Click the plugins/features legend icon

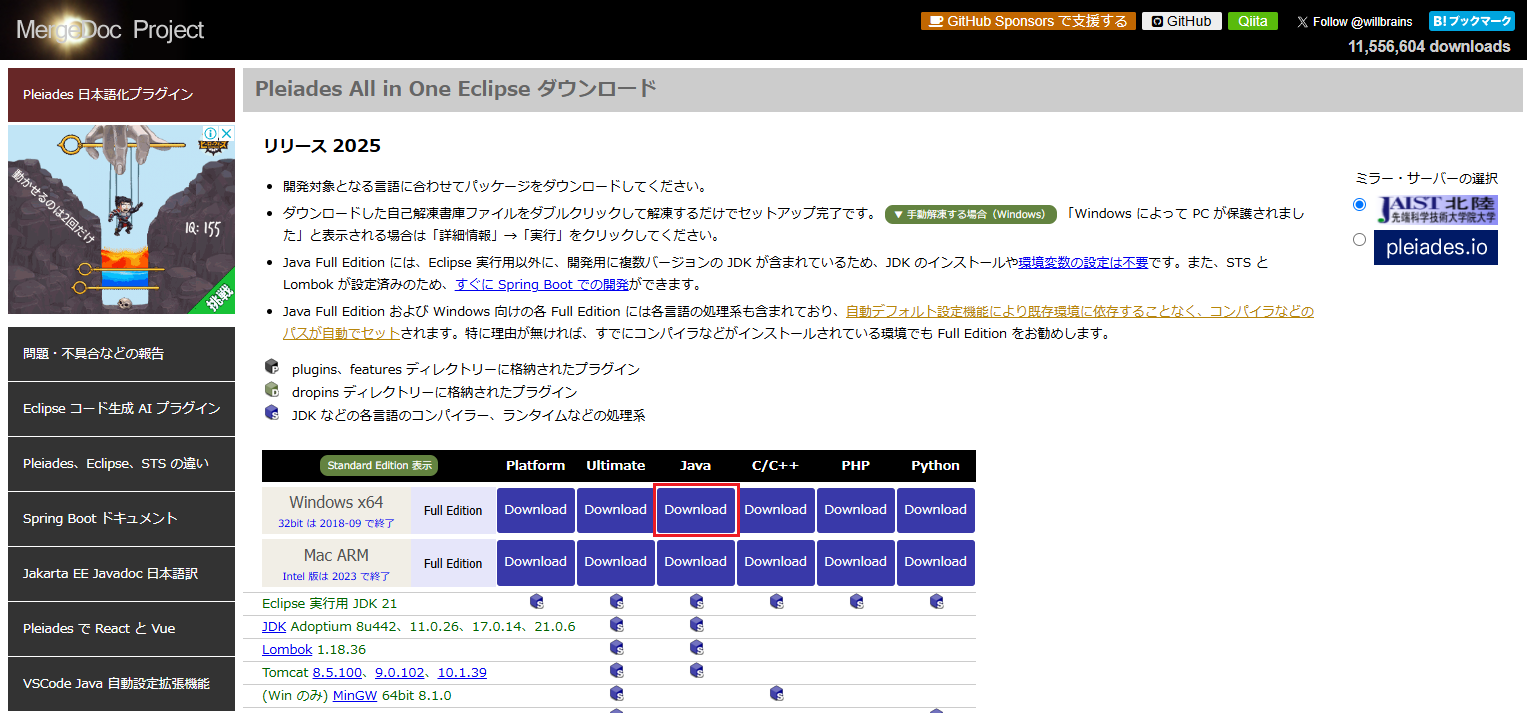[x=271, y=367]
